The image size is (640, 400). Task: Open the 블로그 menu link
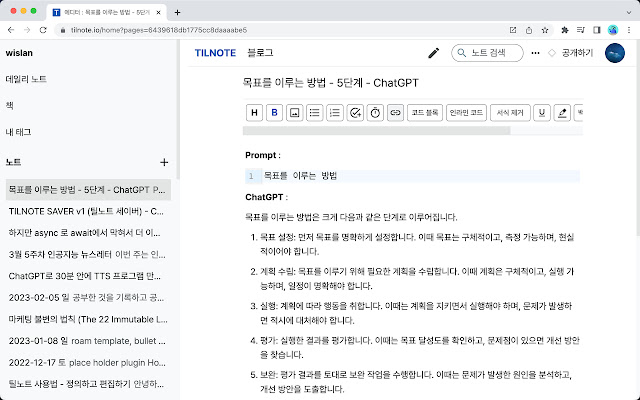click(260, 53)
